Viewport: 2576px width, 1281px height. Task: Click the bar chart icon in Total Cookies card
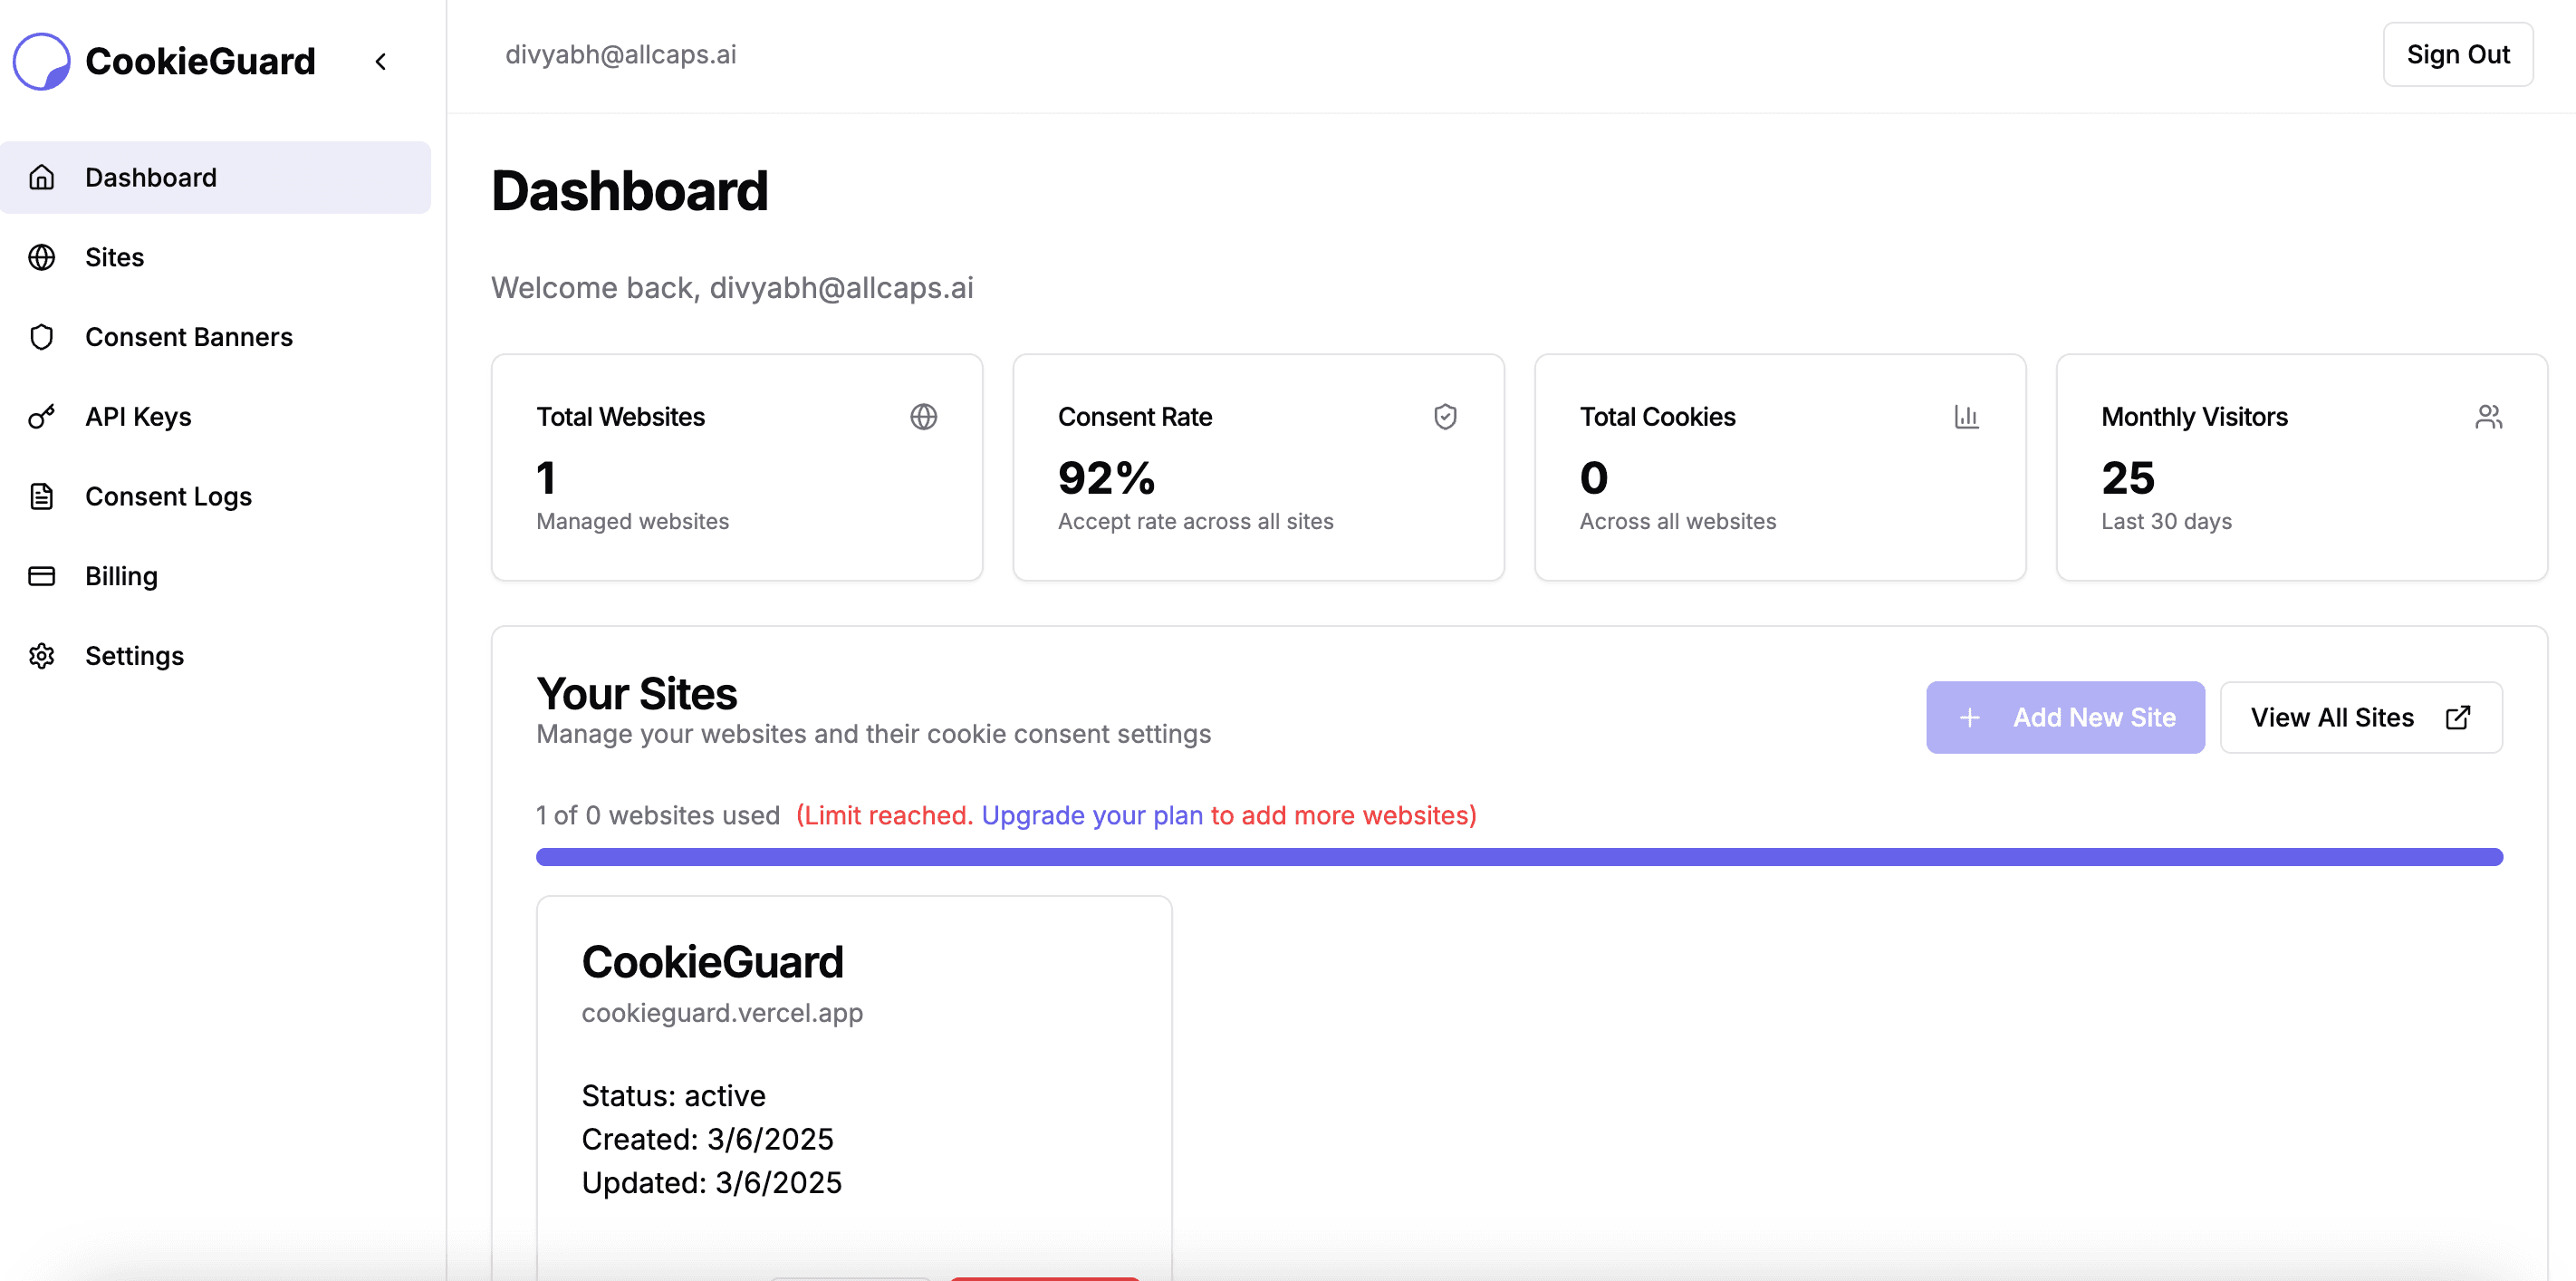tap(1967, 417)
